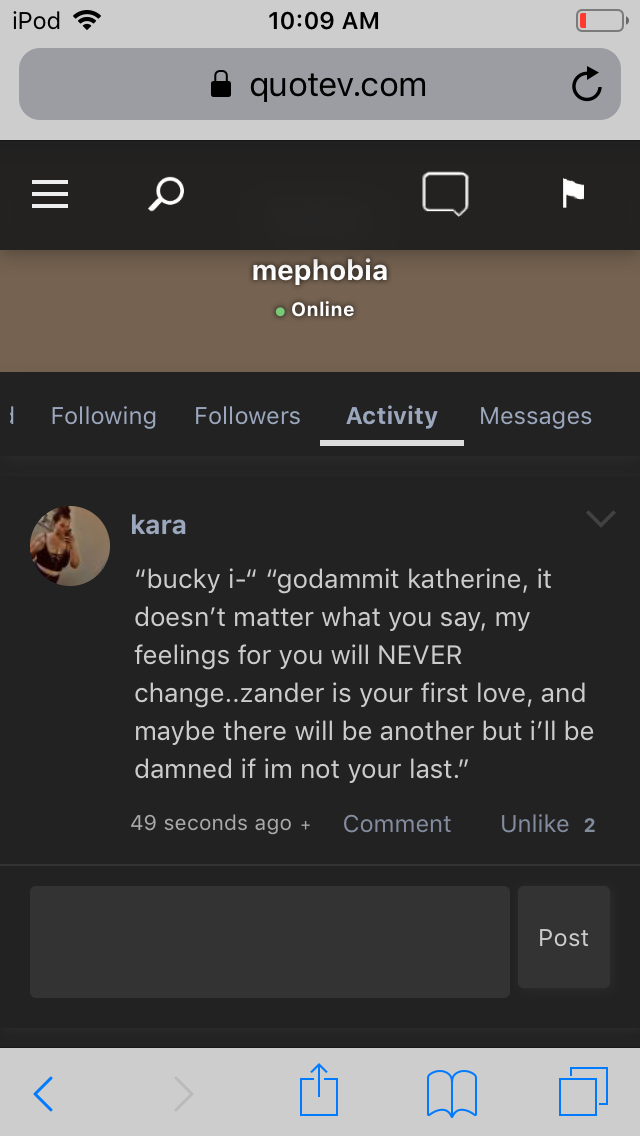Tap the flag icon in header

point(573,194)
